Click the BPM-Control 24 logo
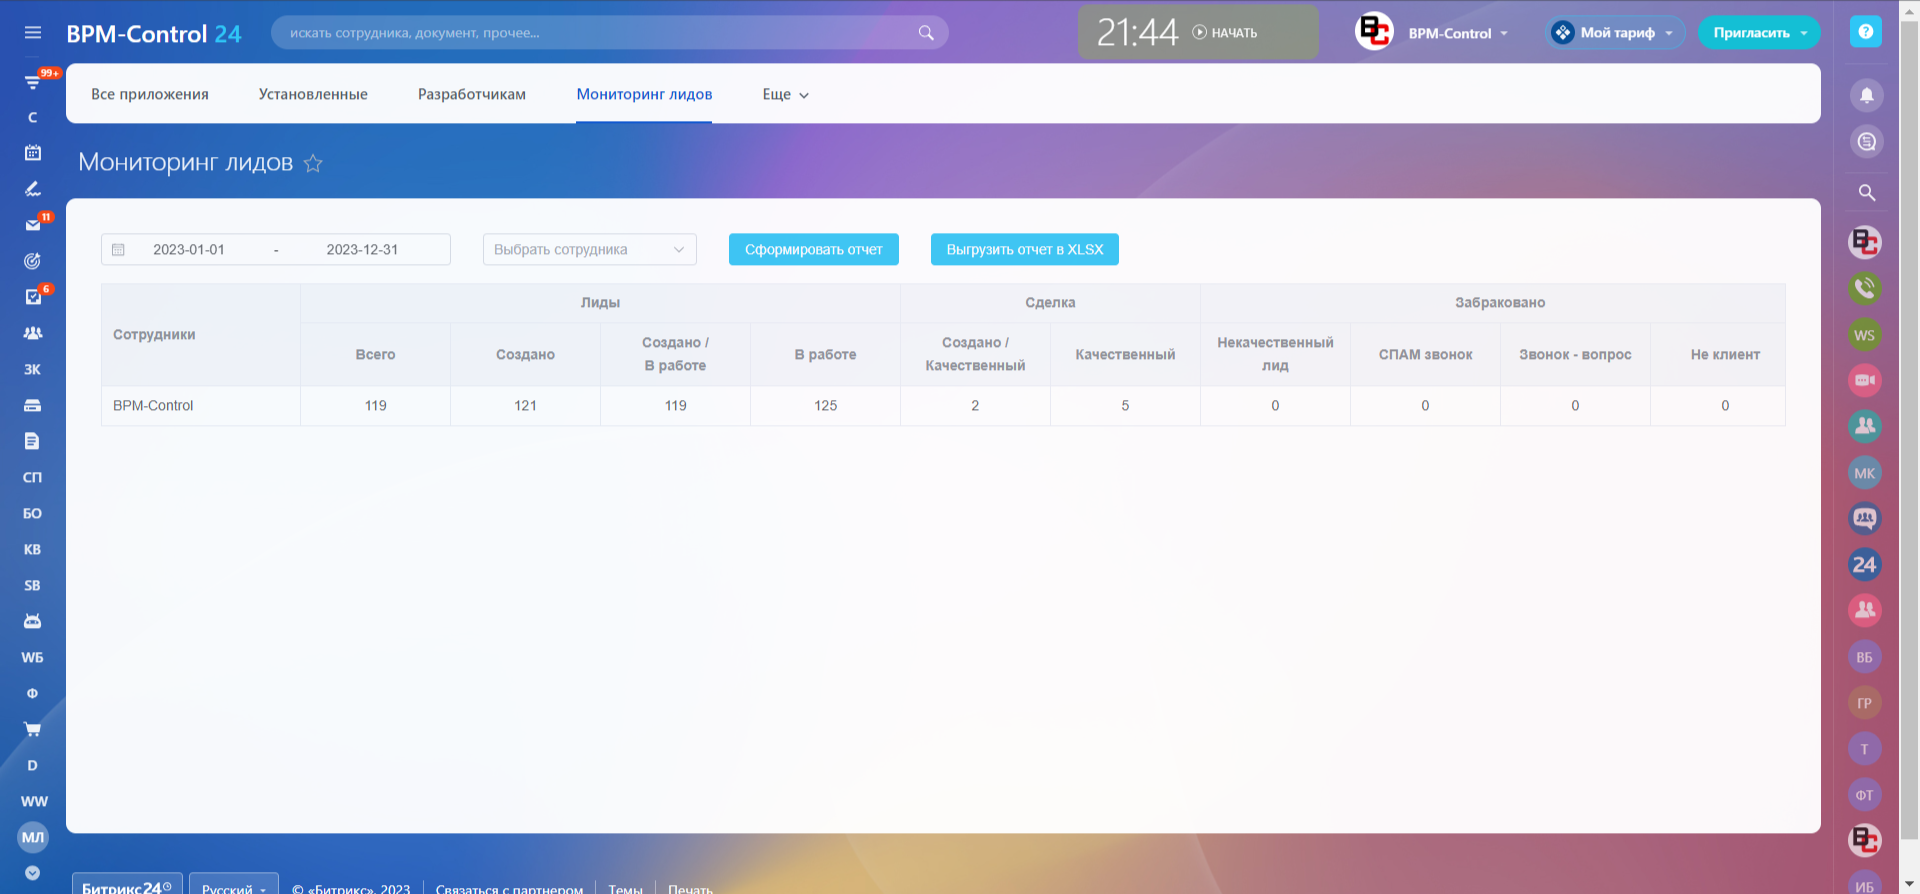 coord(154,34)
